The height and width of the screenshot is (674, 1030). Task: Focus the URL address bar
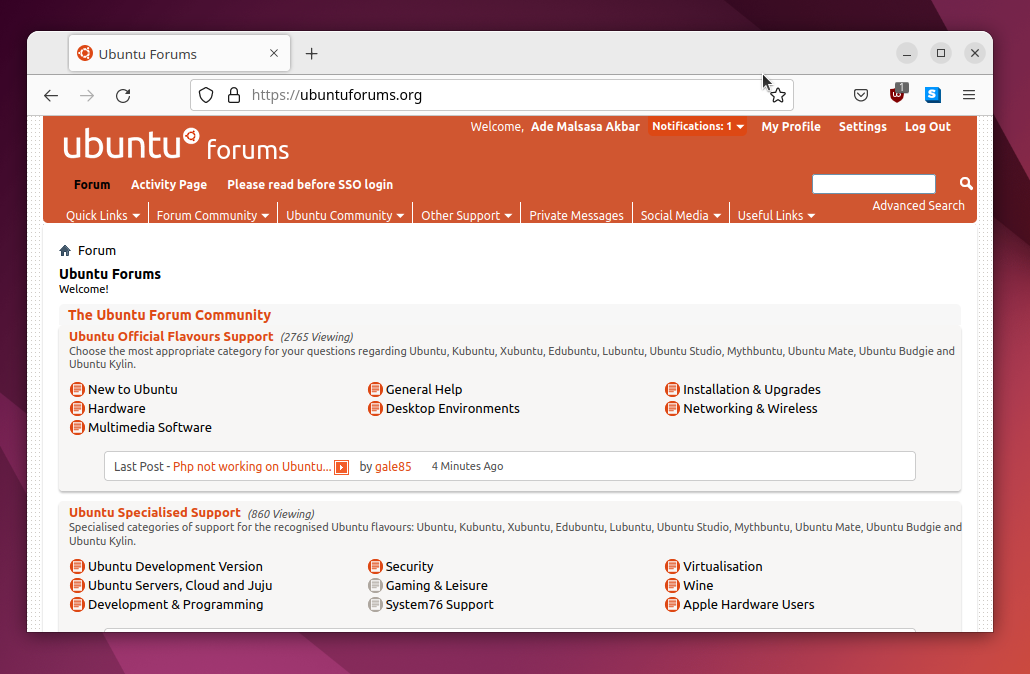pyautogui.click(x=492, y=95)
